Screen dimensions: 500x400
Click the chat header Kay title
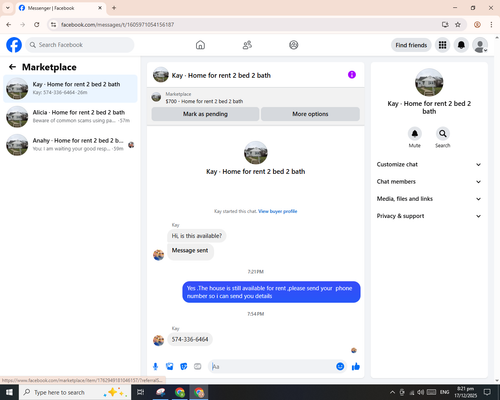pyautogui.click(x=221, y=75)
